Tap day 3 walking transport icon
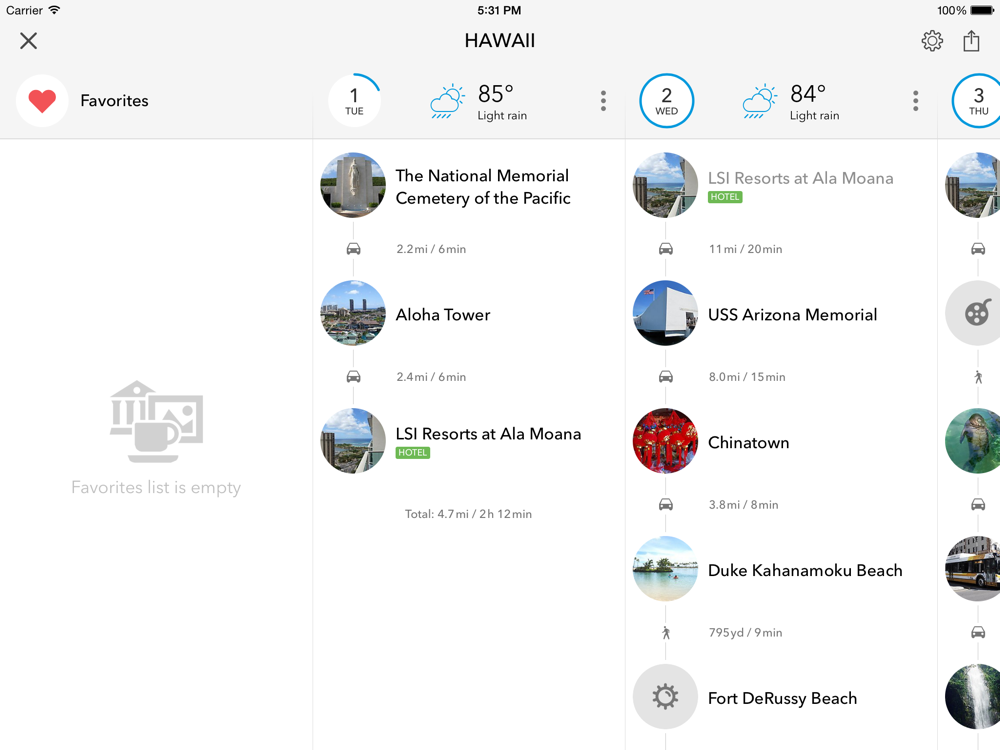This screenshot has width=1000, height=750. point(978,377)
